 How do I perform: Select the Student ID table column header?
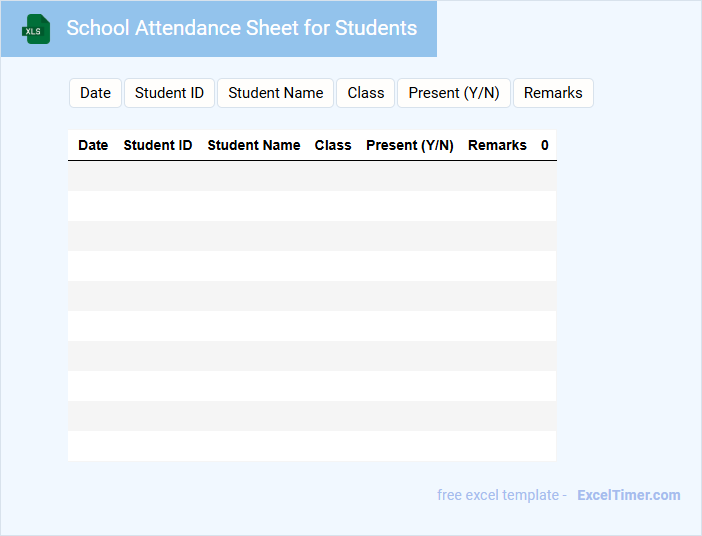[x=158, y=145]
